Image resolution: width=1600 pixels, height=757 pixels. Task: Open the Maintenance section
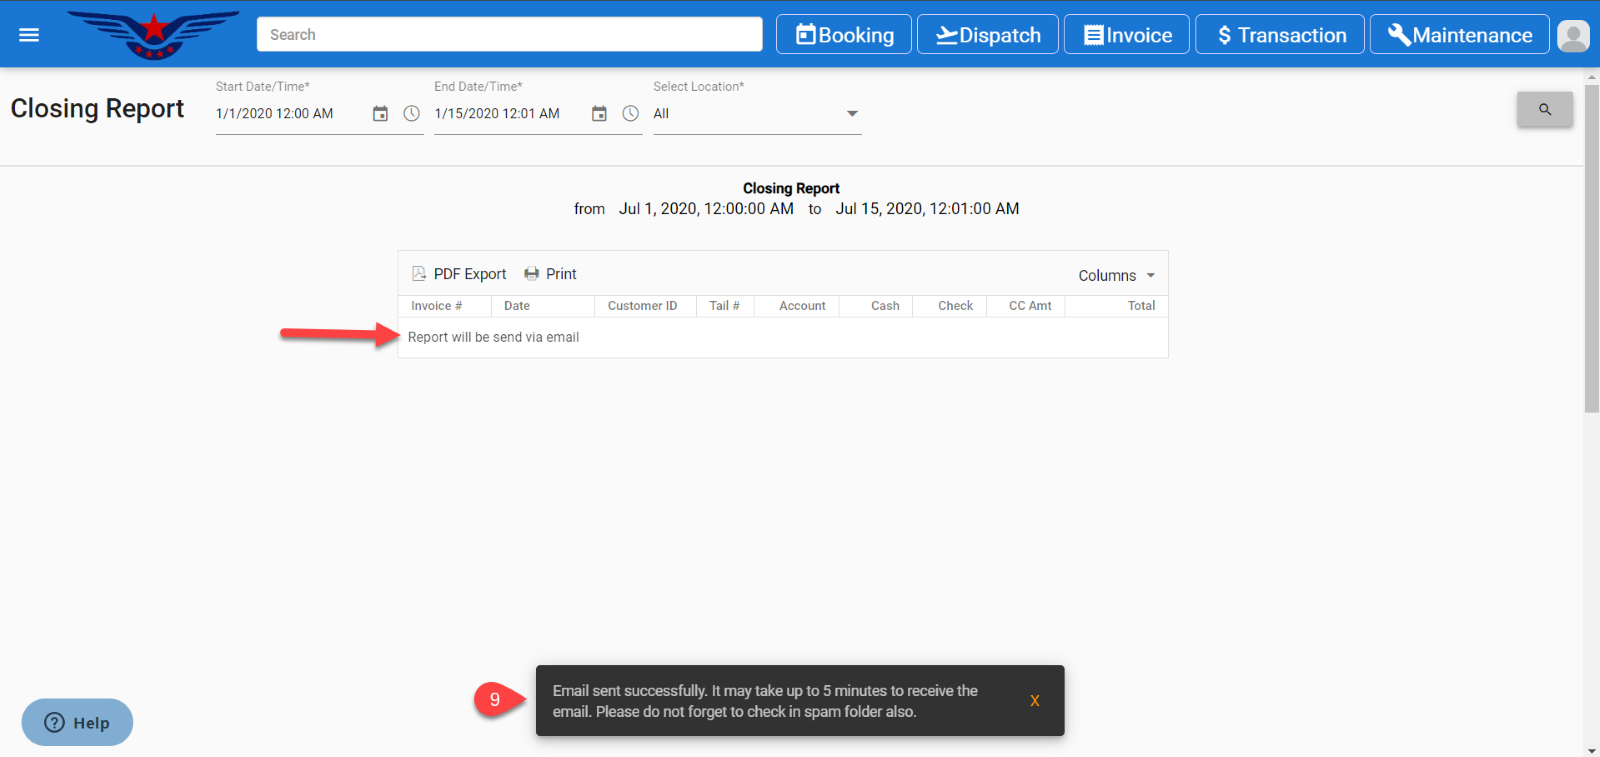(x=1459, y=35)
